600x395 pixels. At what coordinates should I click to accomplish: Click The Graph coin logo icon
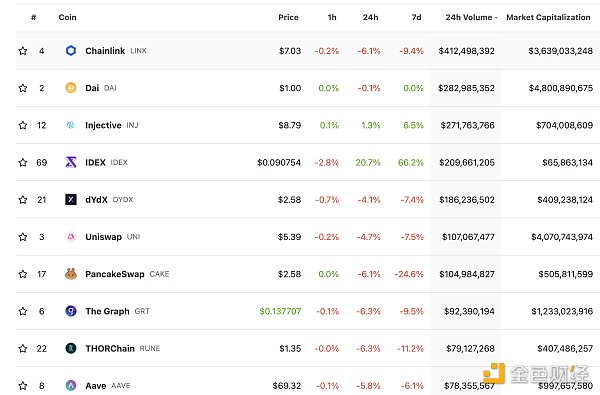pyautogui.click(x=71, y=311)
